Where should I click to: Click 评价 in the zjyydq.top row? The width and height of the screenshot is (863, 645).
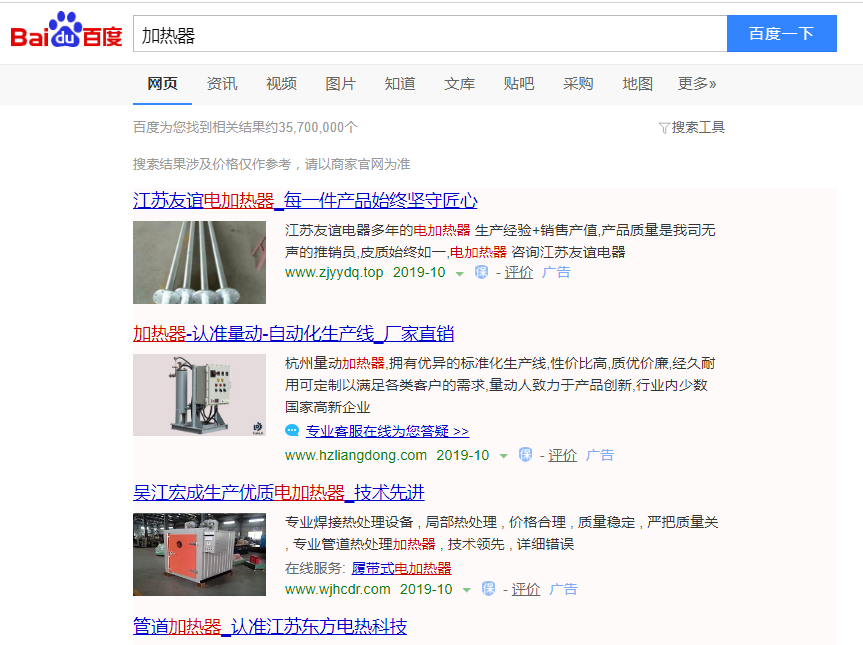(x=519, y=272)
